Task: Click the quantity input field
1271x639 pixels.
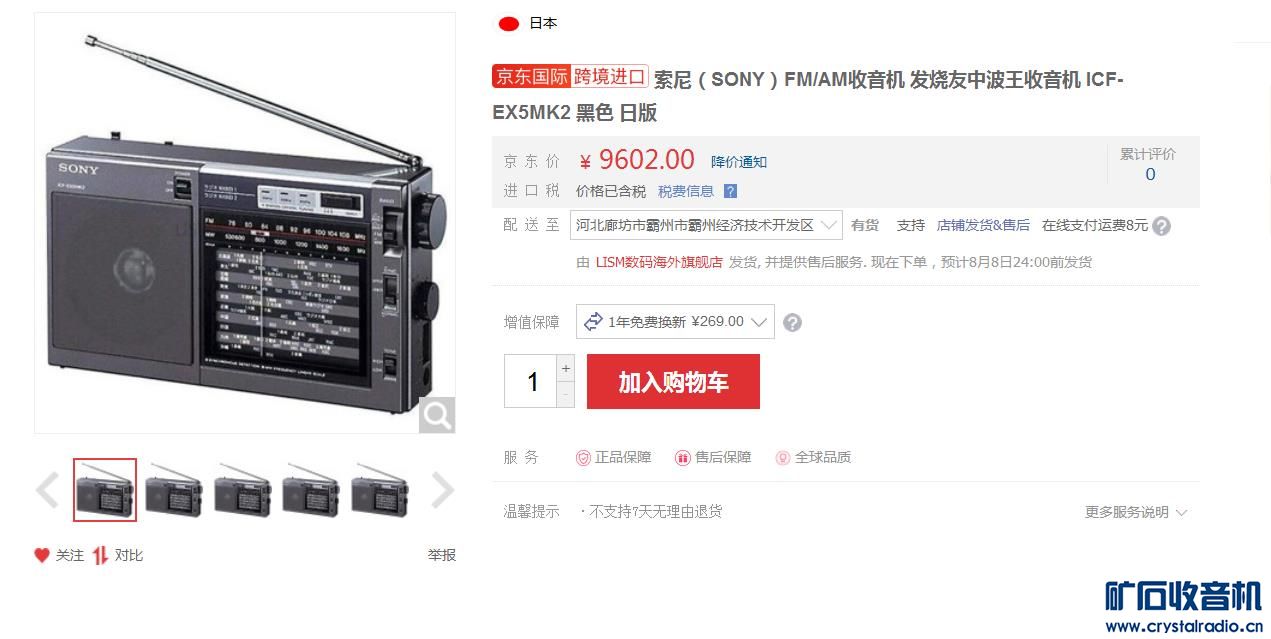Action: click(x=530, y=381)
